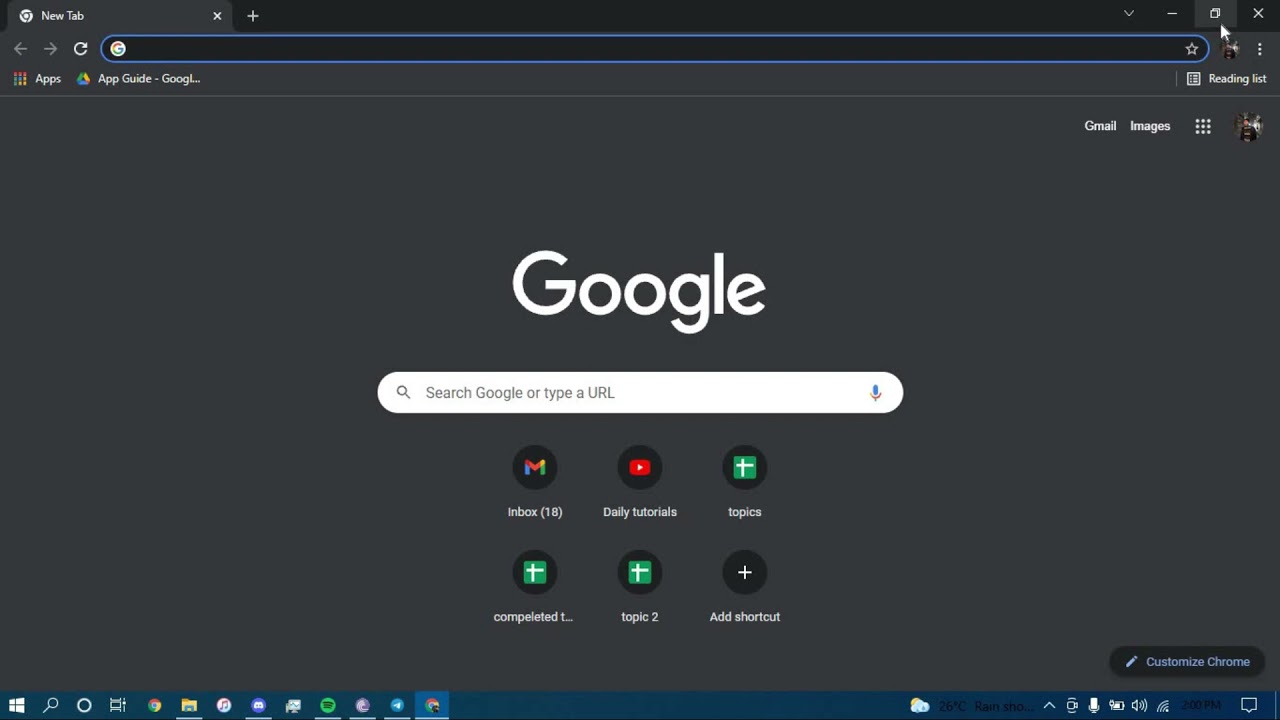Click Add shortcut plus tile
The image size is (1280, 720).
tap(745, 588)
